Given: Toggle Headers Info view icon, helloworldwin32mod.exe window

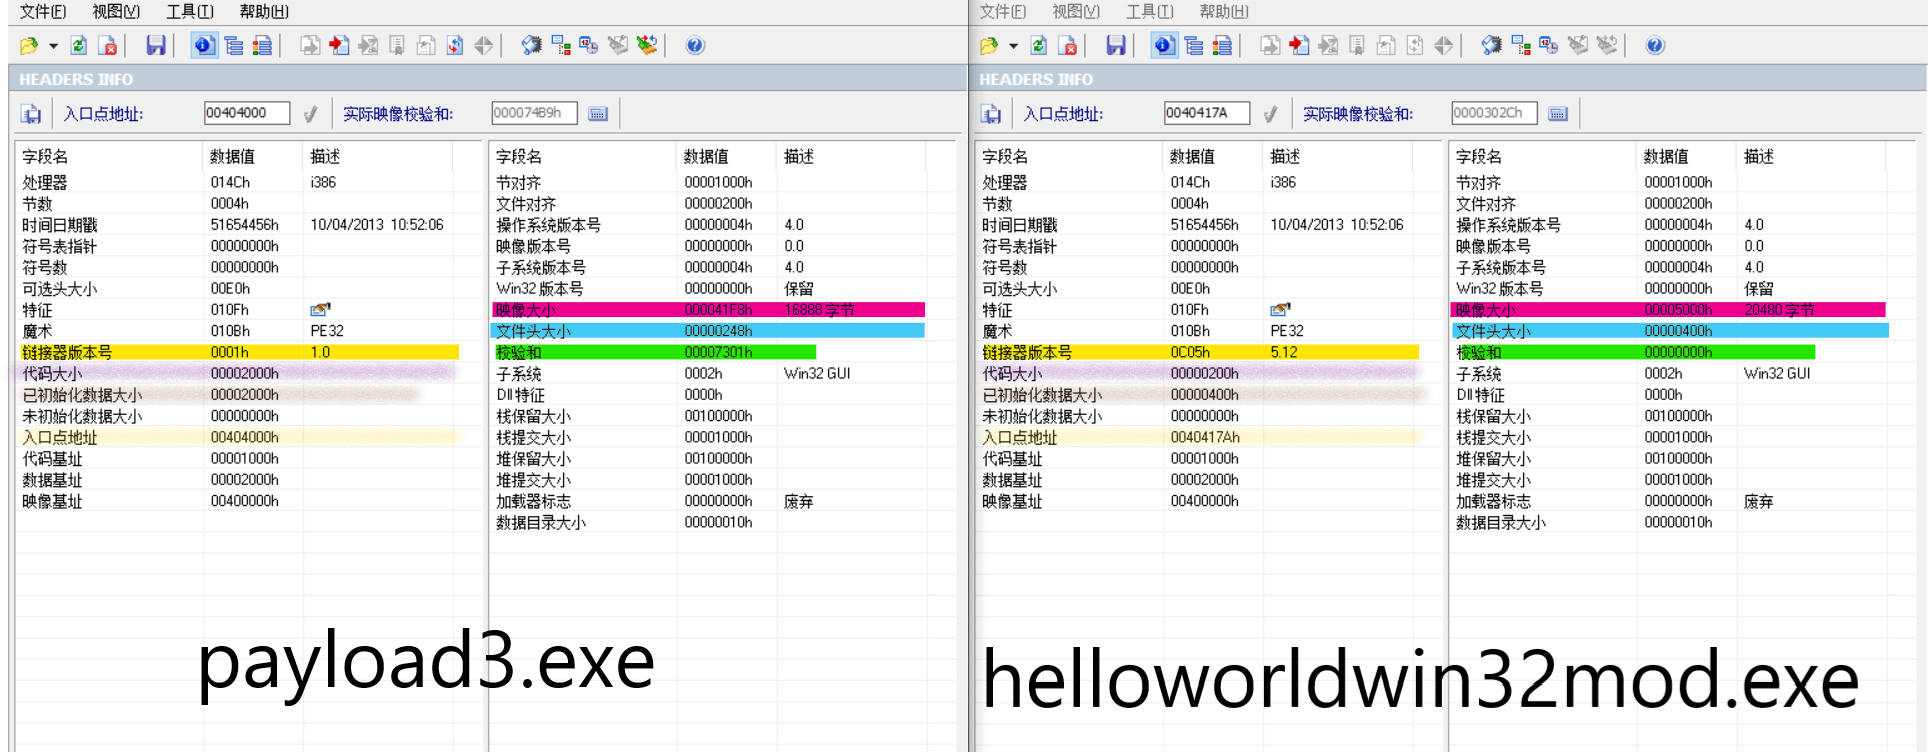Looking at the screenshot, I should coord(1164,45).
